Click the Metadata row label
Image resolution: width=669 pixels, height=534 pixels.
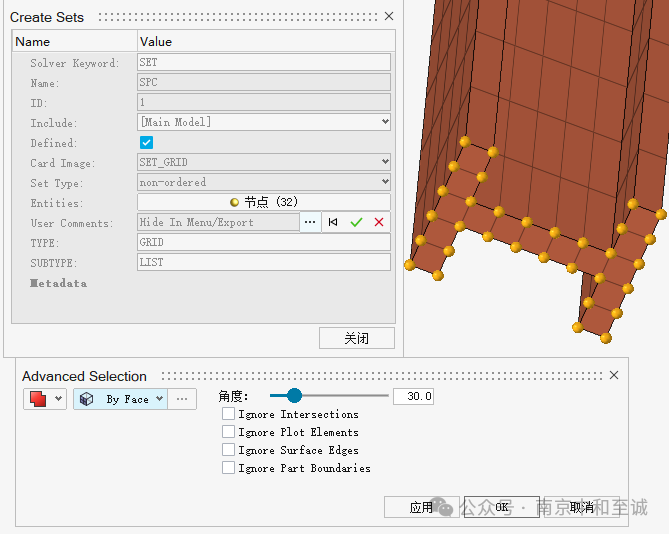pyautogui.click(x=58, y=283)
